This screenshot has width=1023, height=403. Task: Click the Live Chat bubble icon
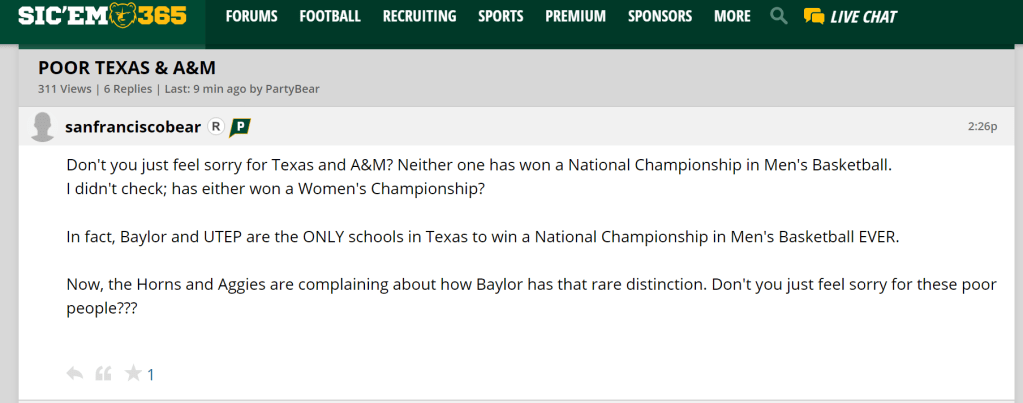(814, 16)
